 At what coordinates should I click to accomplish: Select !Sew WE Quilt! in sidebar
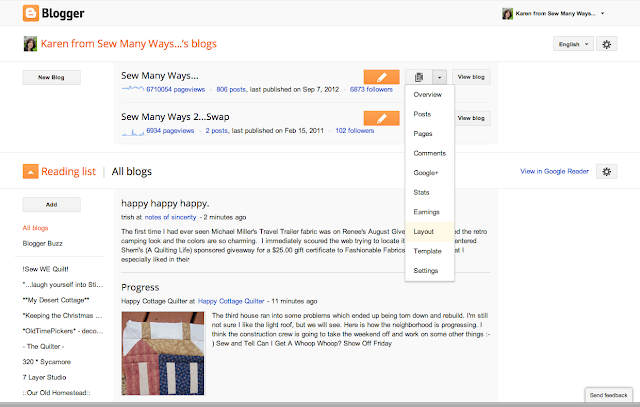(x=45, y=269)
